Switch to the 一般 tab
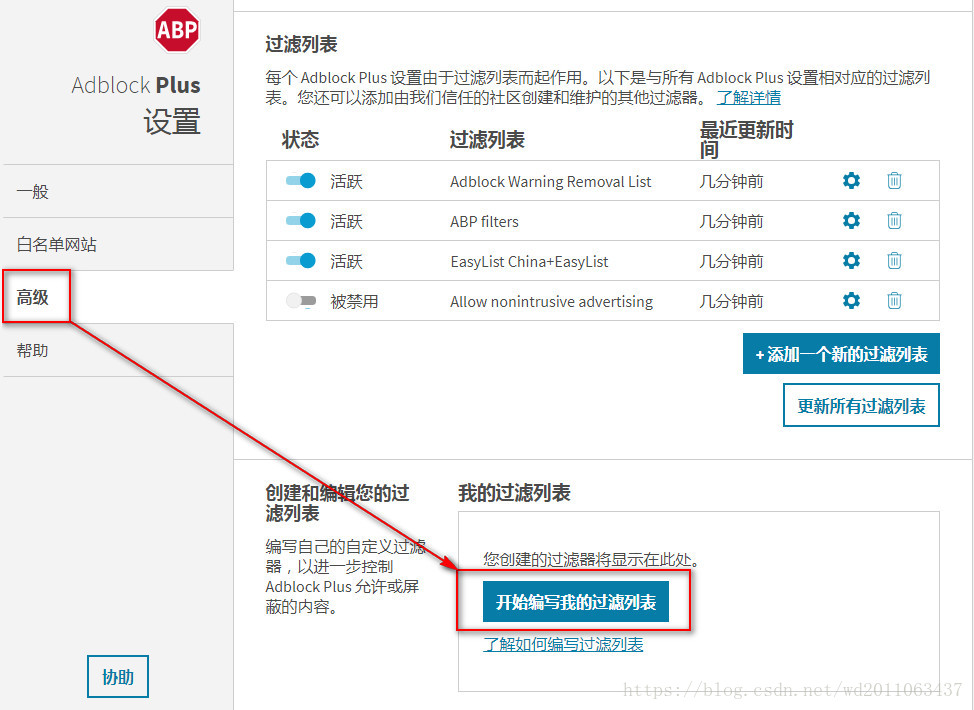 118,191
